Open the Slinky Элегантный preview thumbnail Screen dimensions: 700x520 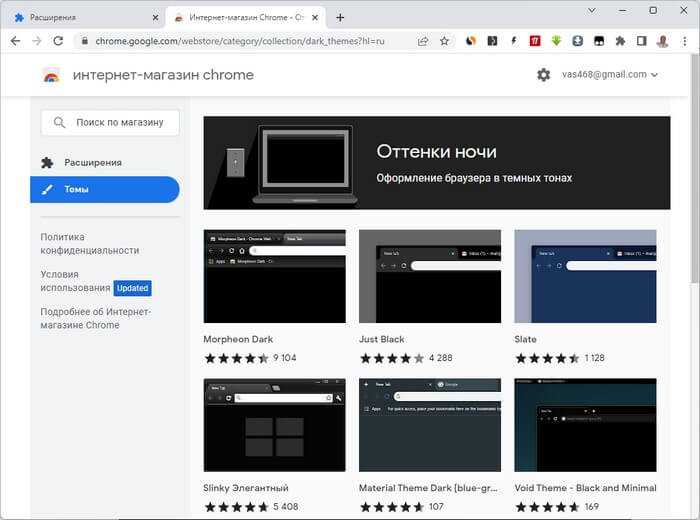(275, 425)
